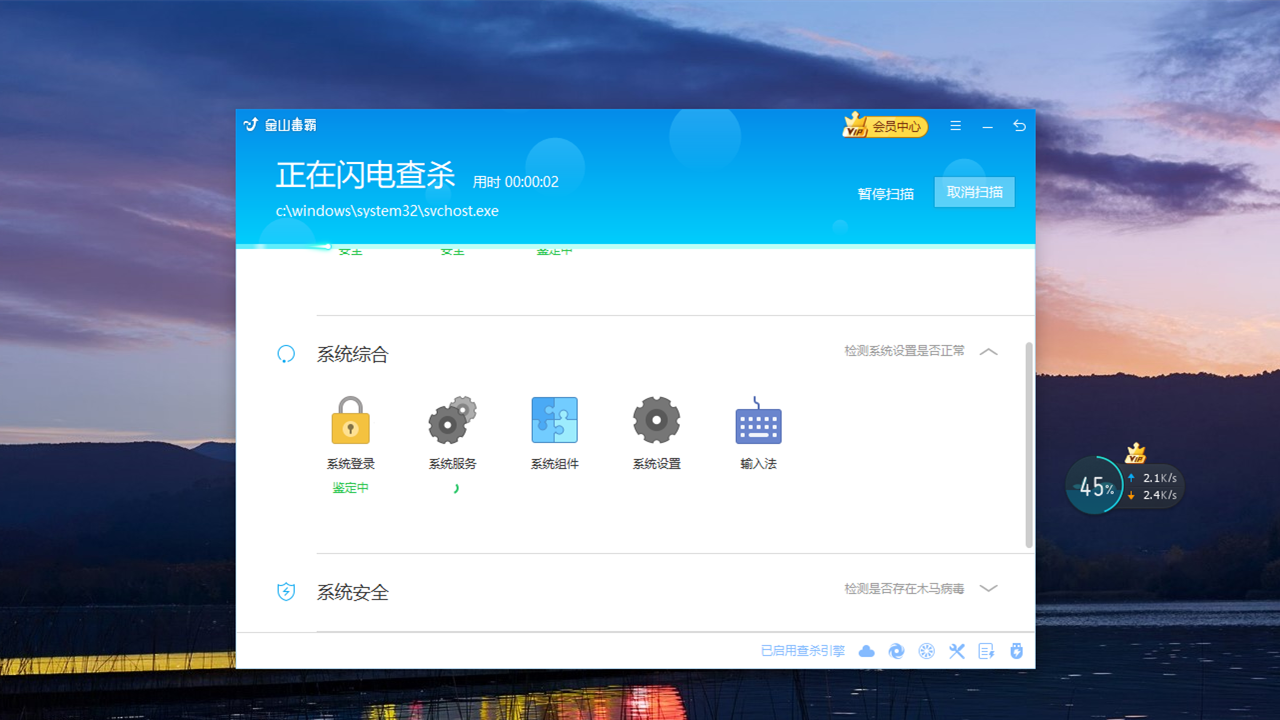Image resolution: width=1280 pixels, height=720 pixels.
Task: Click the cloud engine icon in footer
Action: coord(867,651)
